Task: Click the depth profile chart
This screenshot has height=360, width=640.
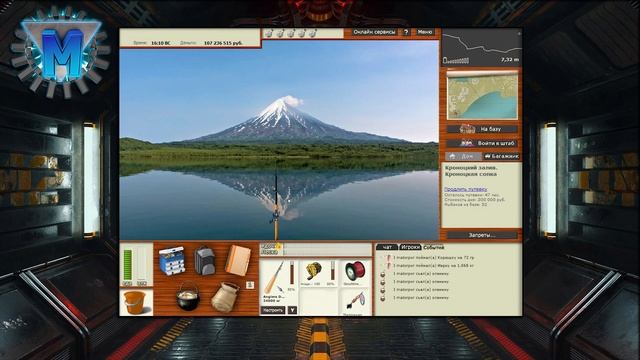Action: point(482,47)
